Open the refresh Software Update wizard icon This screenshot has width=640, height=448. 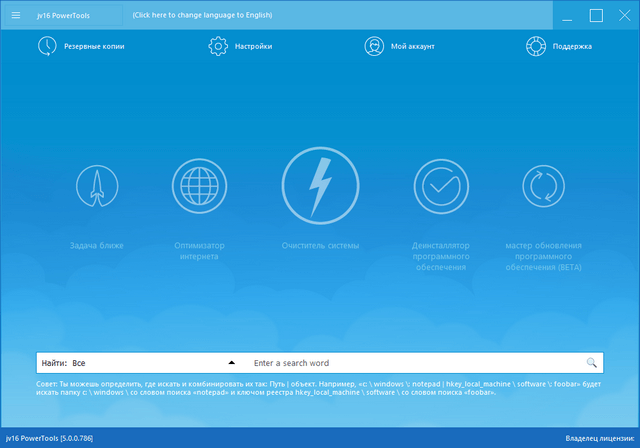click(544, 186)
